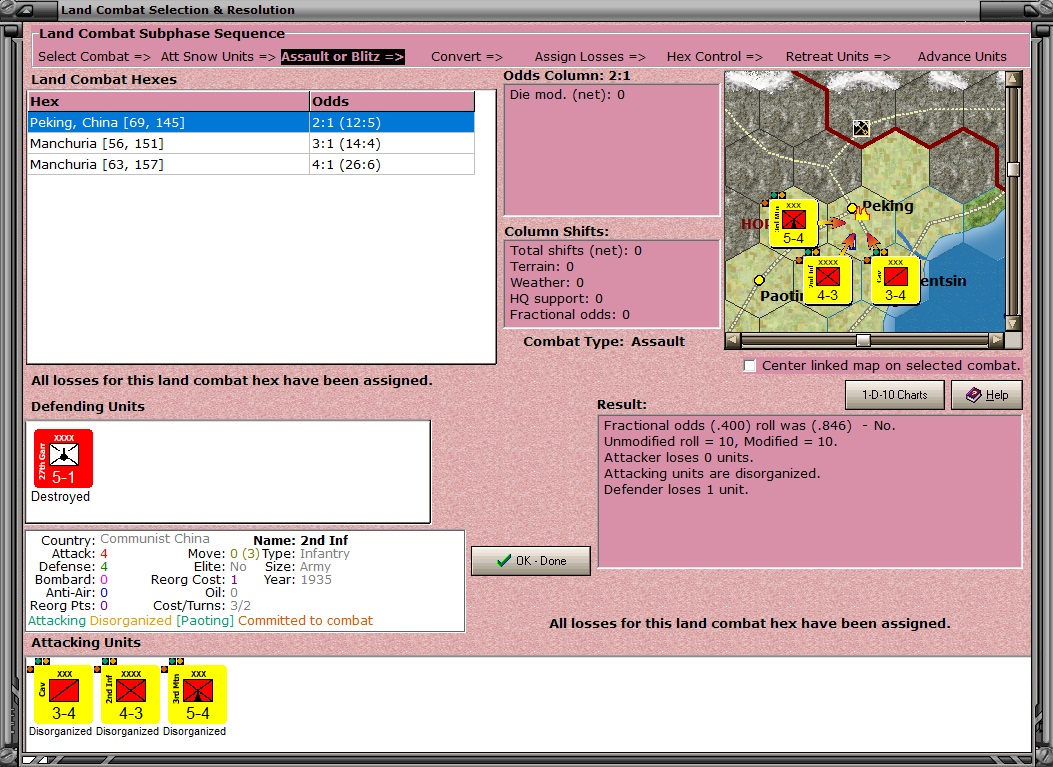Select the Cav 3-4 attacking unit counter
This screenshot has height=767, width=1053.
63,694
